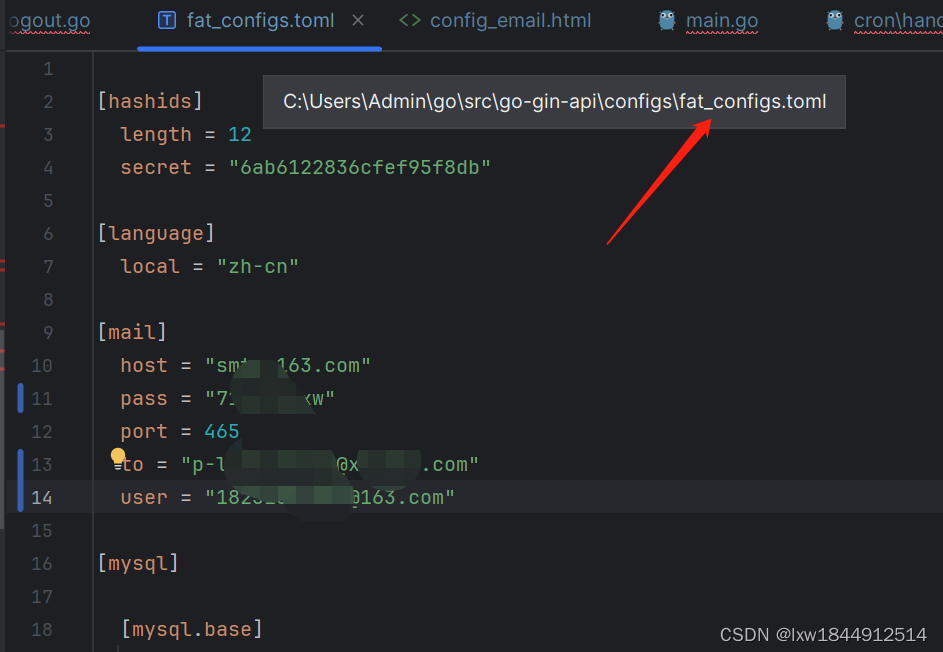The width and height of the screenshot is (943, 652).
Task: Click the secret key on line 4
Action: point(156,167)
